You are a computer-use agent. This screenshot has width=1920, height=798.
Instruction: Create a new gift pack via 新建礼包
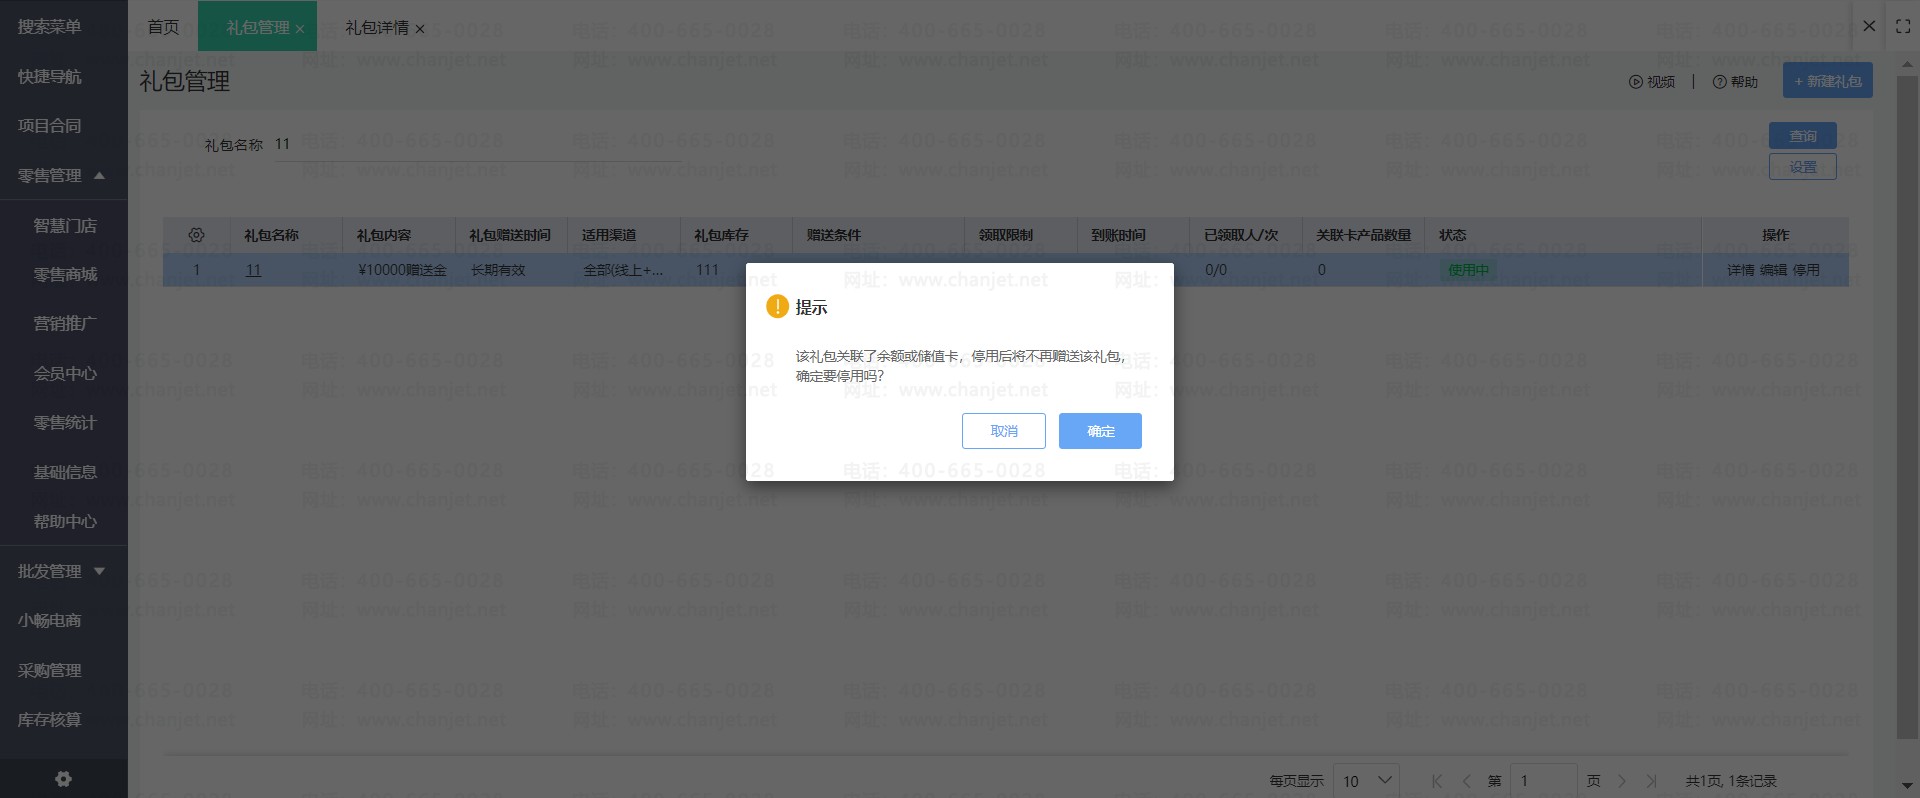(x=1828, y=81)
